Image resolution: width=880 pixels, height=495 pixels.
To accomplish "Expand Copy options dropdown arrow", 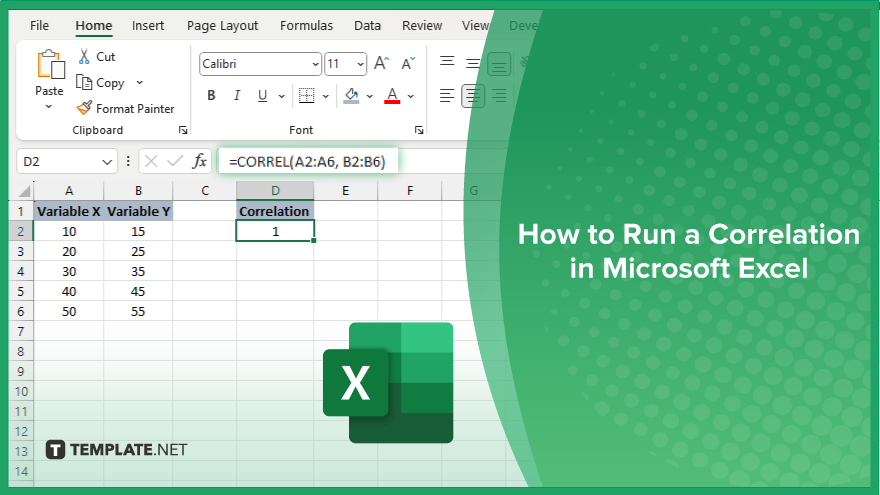I will coord(140,82).
